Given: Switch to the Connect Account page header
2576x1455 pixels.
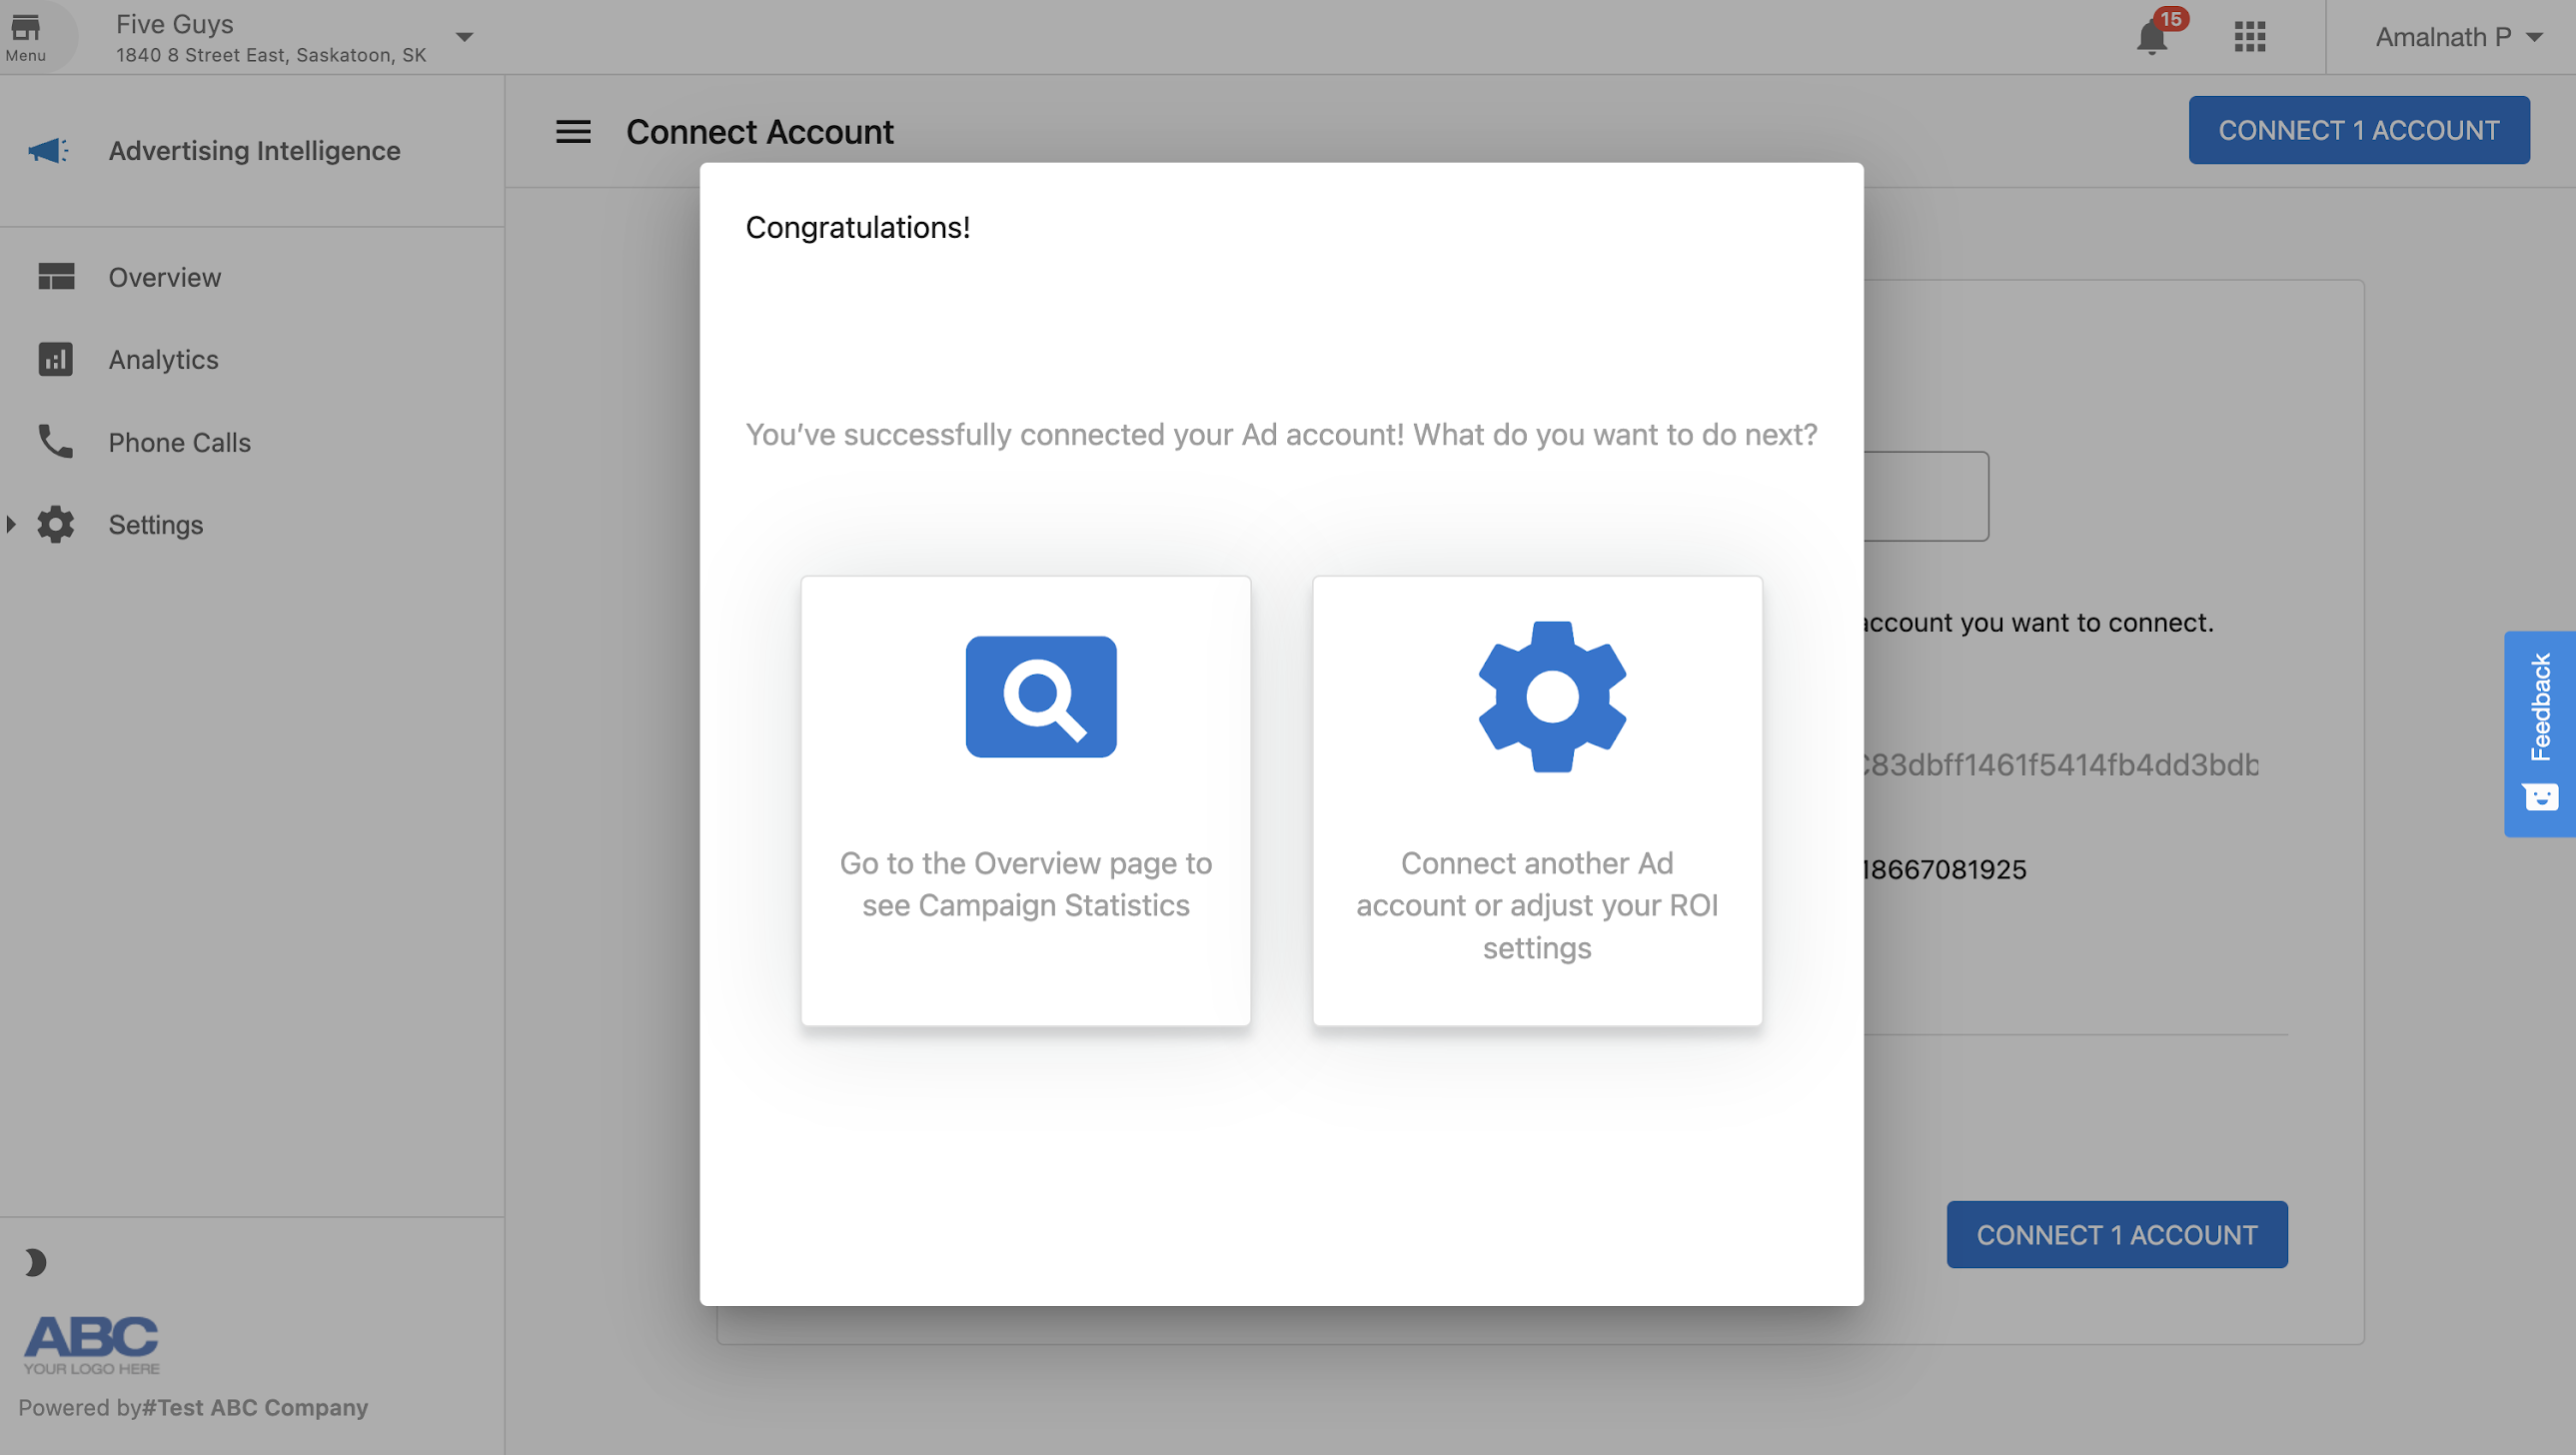Looking at the screenshot, I should click(760, 131).
